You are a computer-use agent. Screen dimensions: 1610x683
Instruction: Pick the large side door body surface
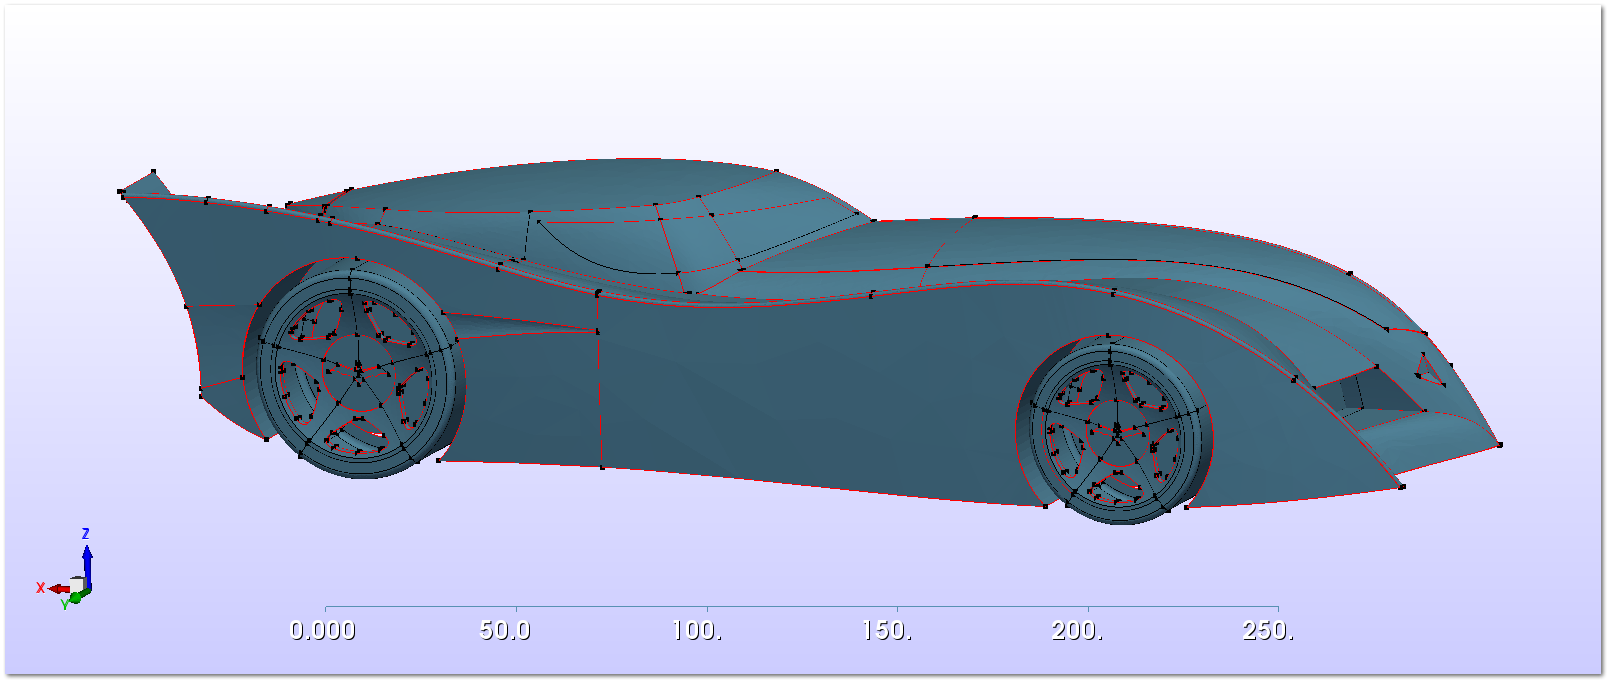pos(800,390)
